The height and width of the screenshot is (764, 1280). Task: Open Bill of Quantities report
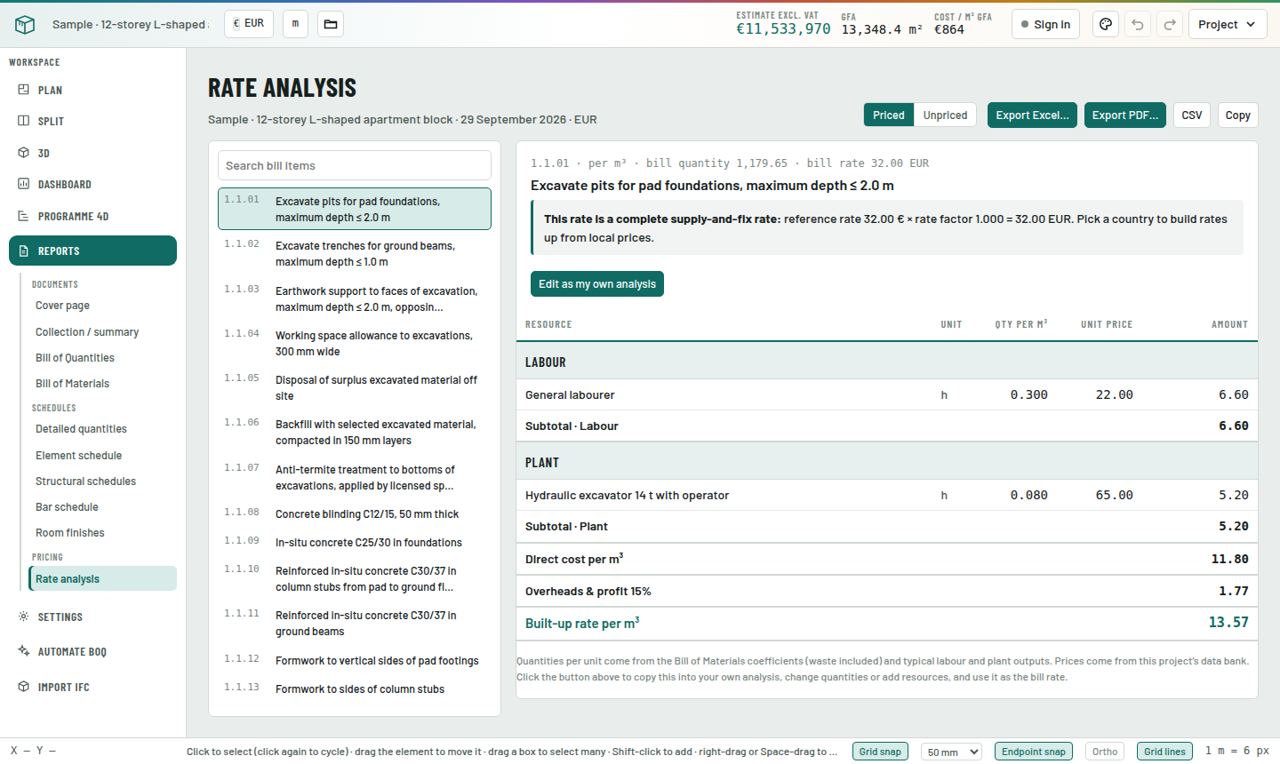[103, 358]
